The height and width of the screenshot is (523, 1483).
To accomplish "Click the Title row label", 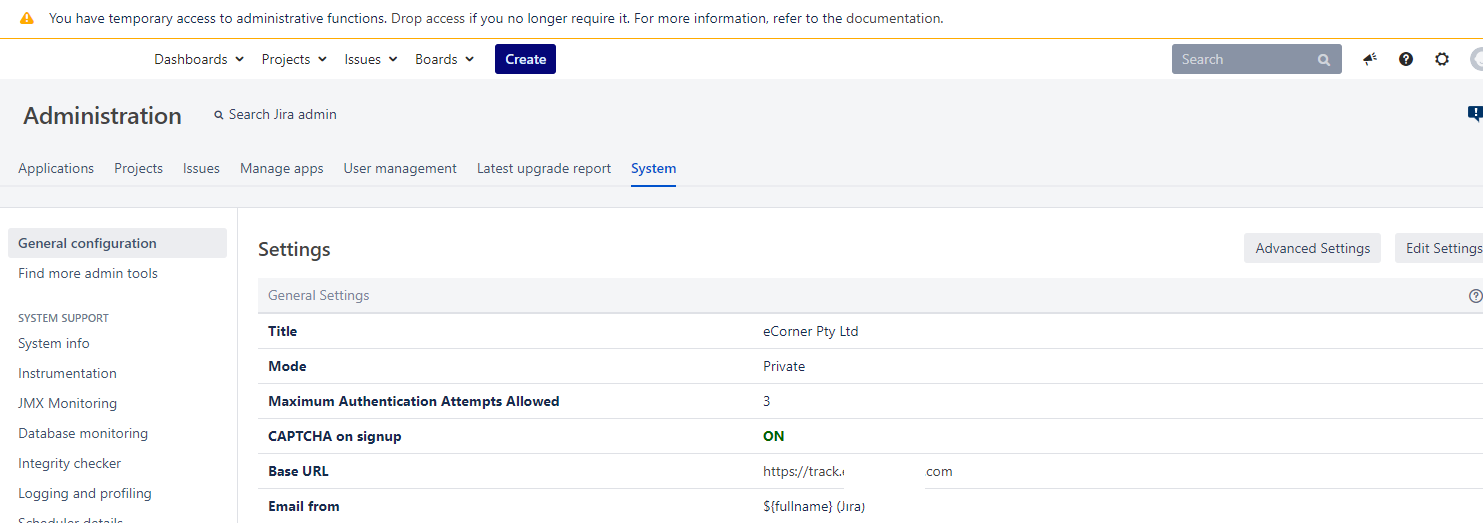I will 282,331.
